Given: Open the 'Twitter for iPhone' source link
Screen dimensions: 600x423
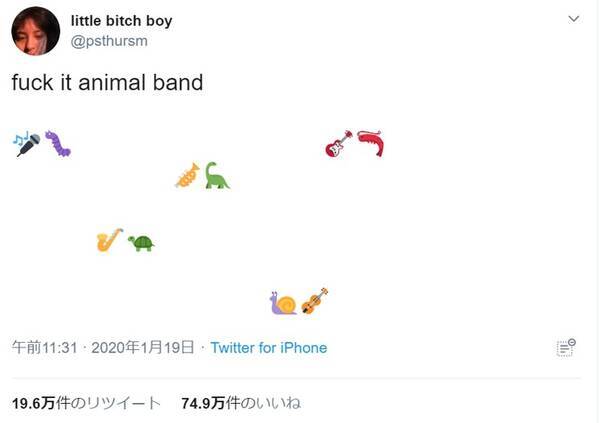Looking at the screenshot, I should (268, 348).
